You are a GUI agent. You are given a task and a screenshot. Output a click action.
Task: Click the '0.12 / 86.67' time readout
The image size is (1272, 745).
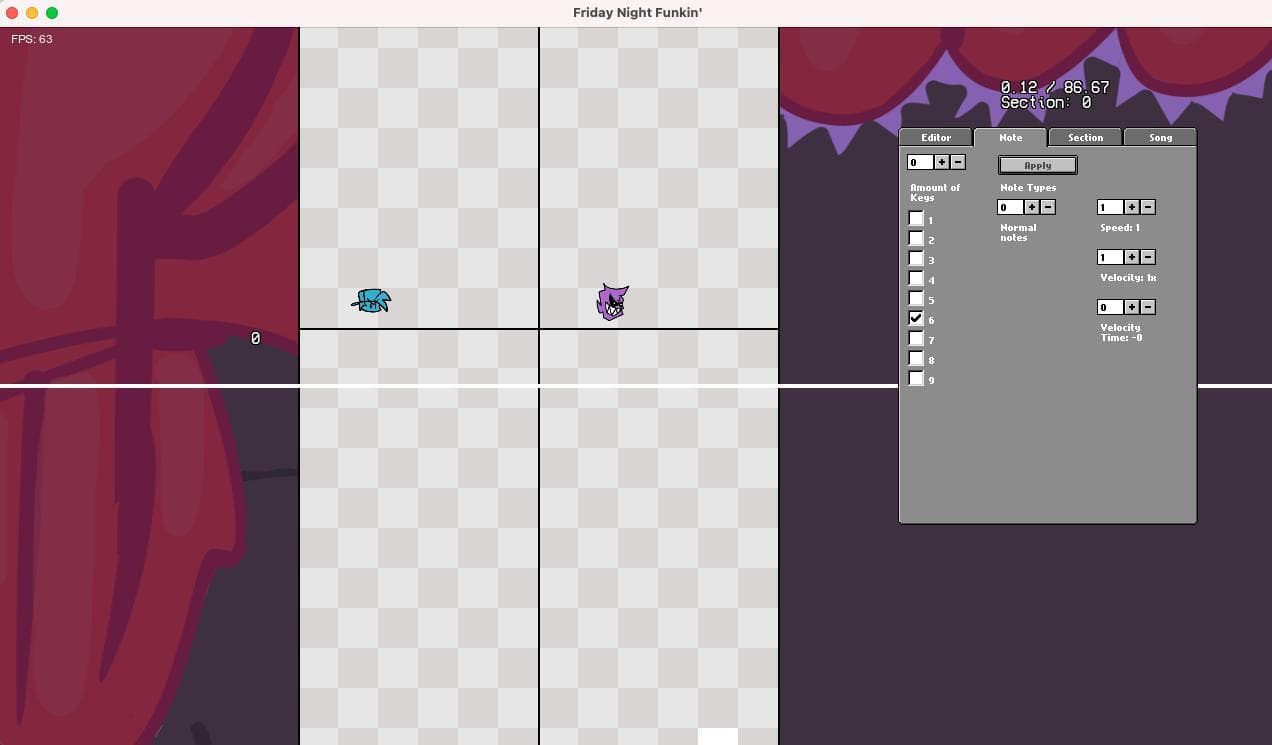1054,87
